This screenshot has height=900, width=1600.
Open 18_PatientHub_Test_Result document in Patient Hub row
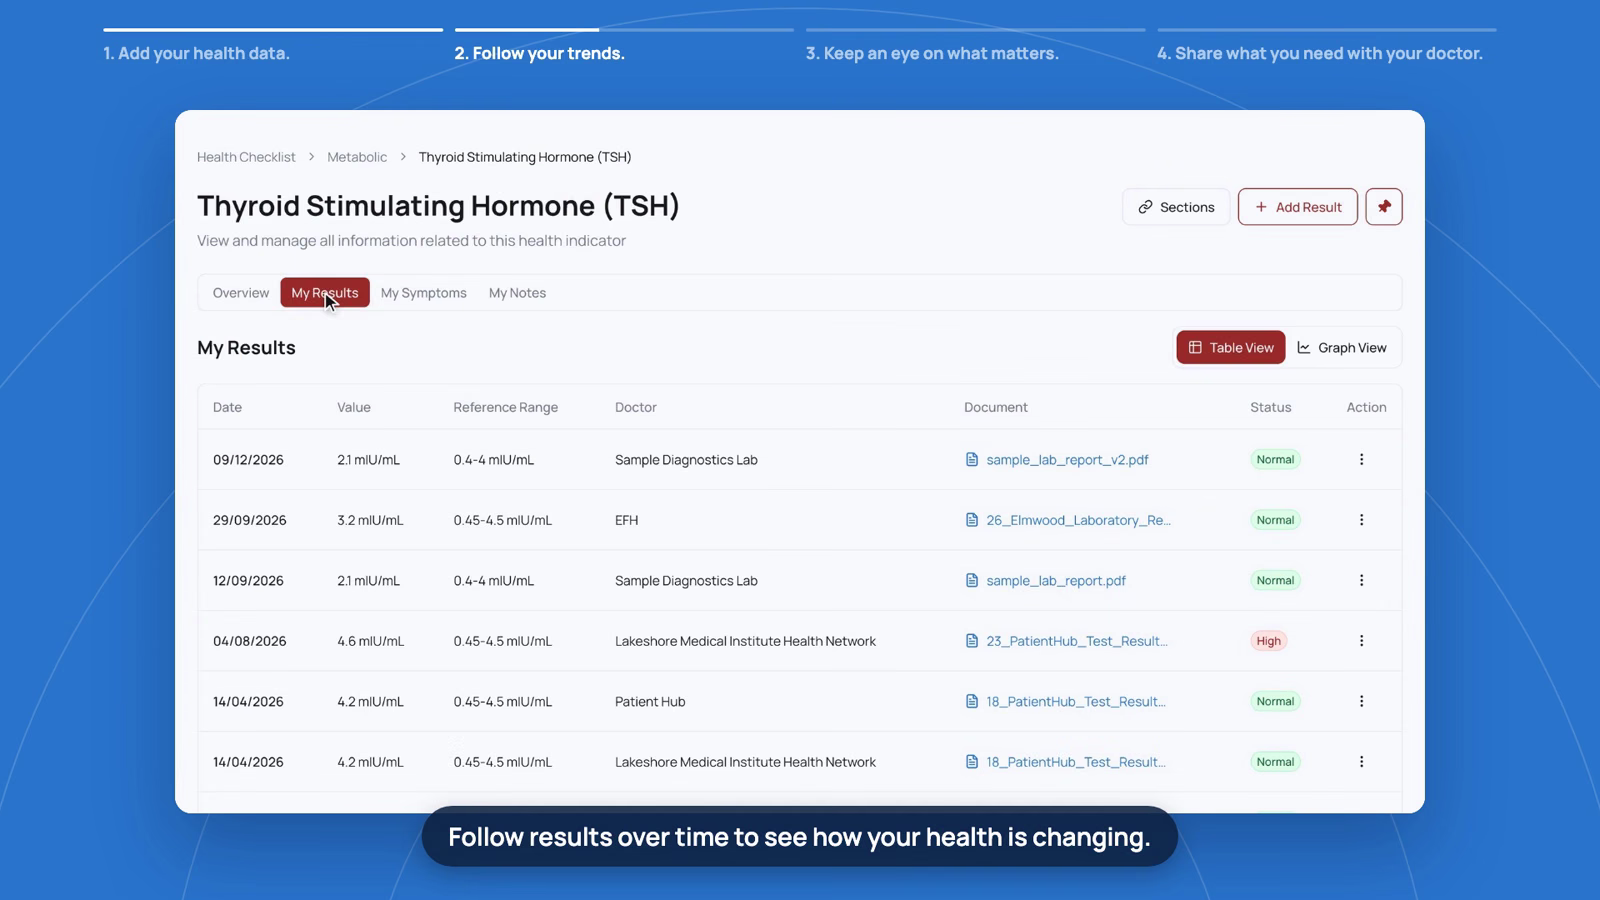coord(1076,702)
